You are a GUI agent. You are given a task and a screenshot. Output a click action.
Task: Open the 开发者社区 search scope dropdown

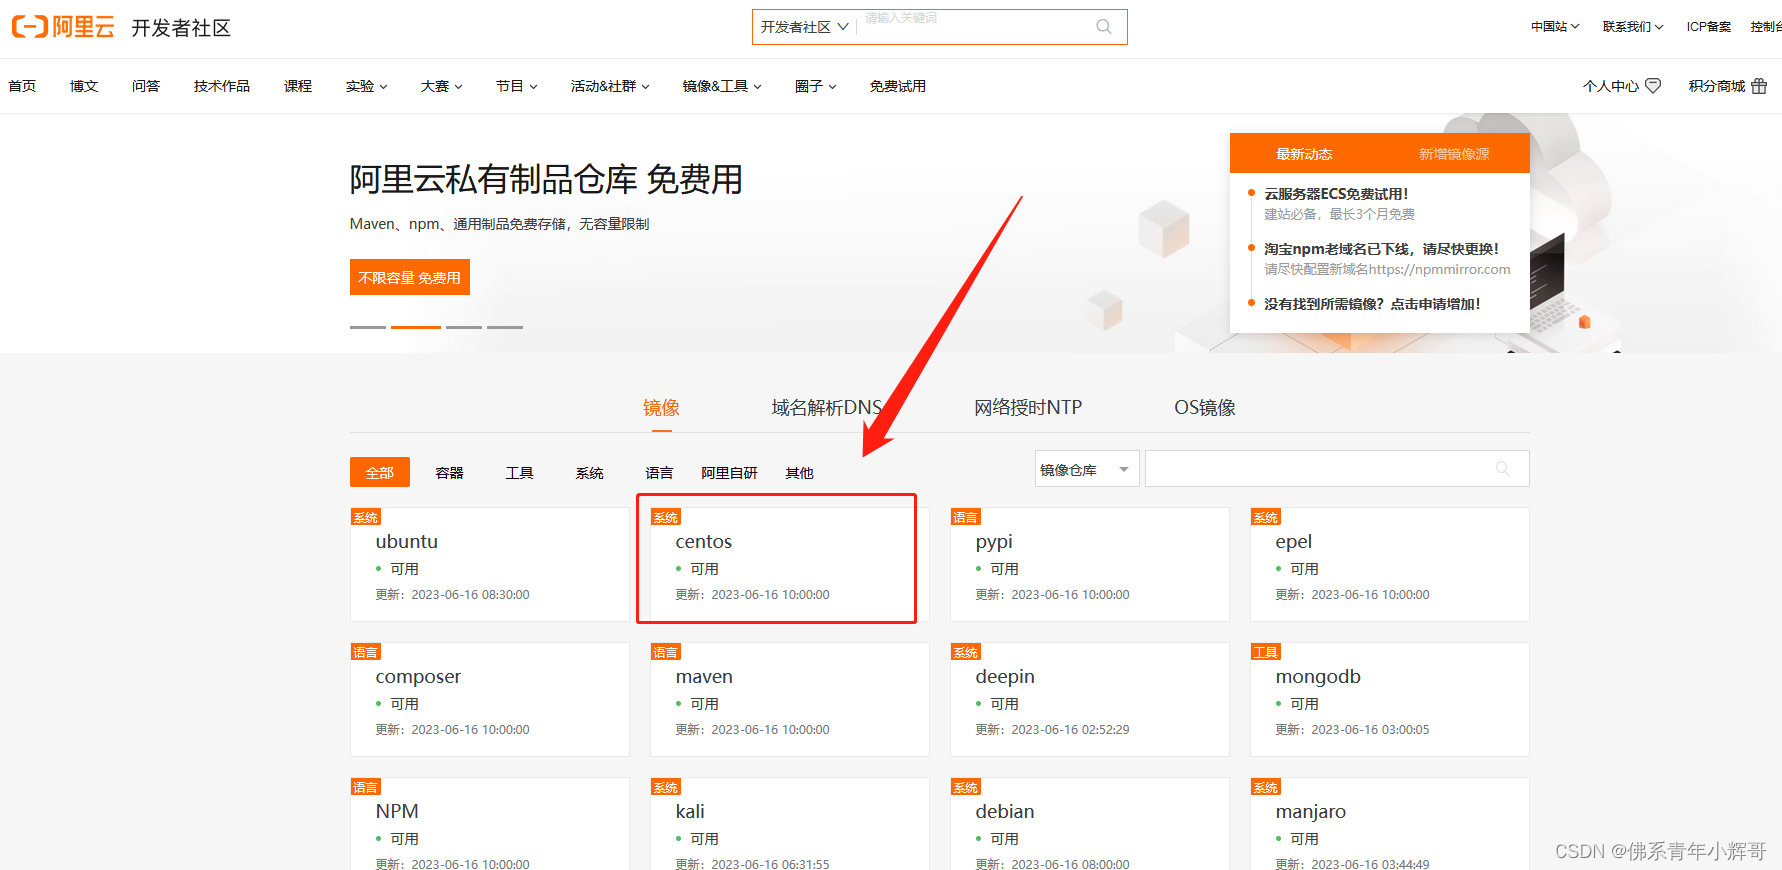pos(804,27)
